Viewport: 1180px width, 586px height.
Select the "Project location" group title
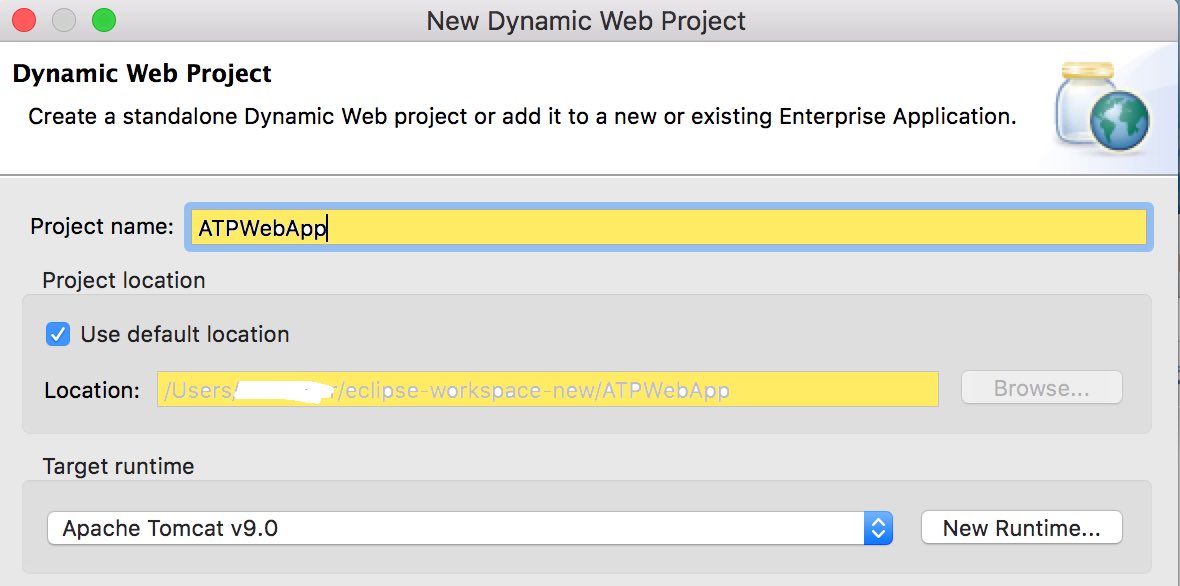click(x=124, y=280)
